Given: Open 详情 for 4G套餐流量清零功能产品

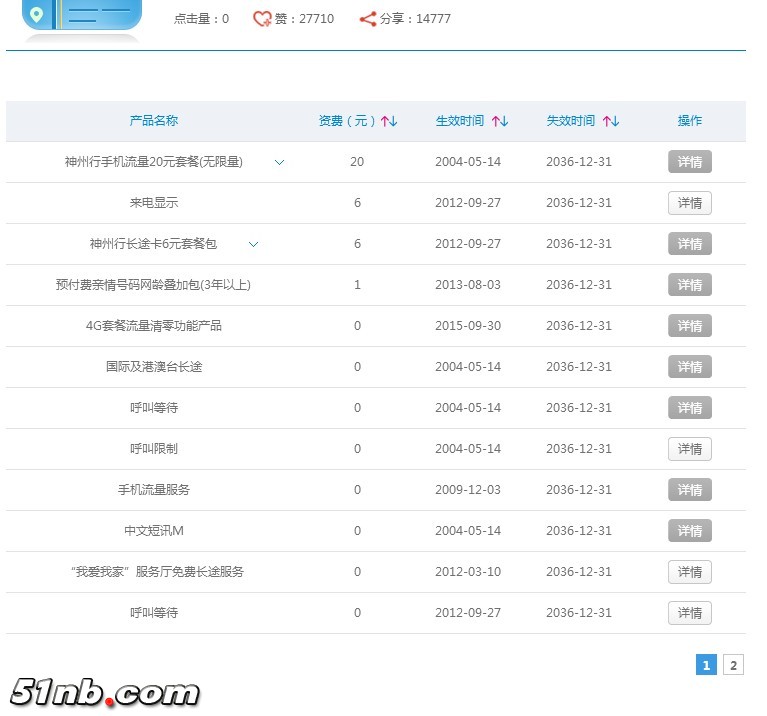Looking at the screenshot, I should [x=690, y=326].
